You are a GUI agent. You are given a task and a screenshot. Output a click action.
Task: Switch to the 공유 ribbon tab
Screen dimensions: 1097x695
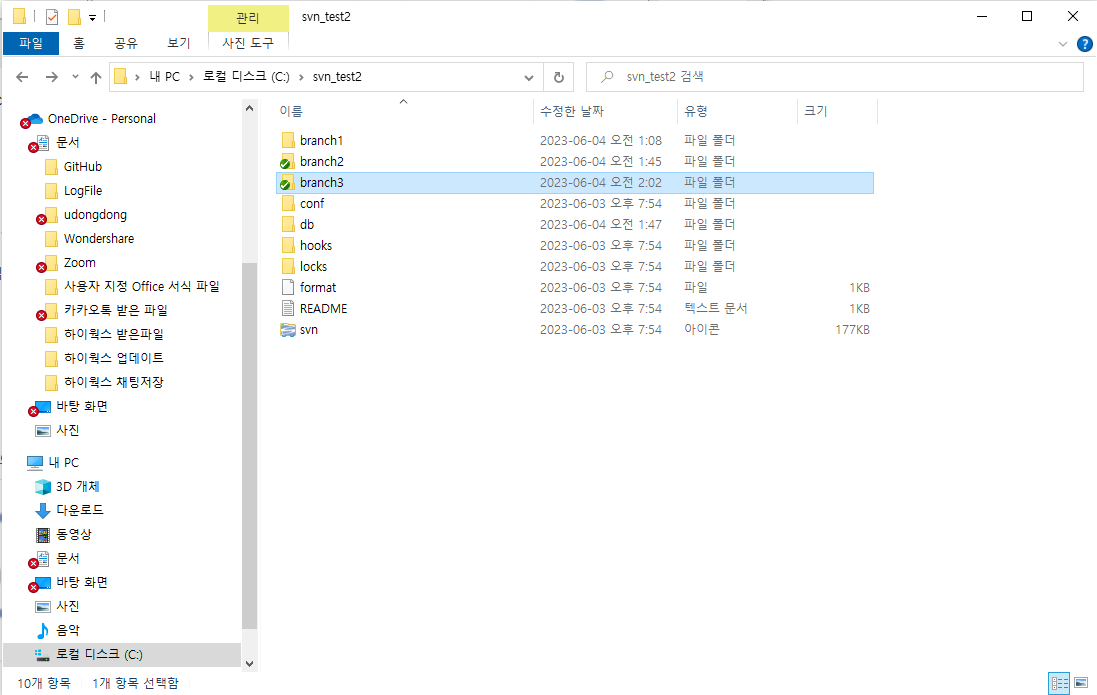(x=126, y=43)
